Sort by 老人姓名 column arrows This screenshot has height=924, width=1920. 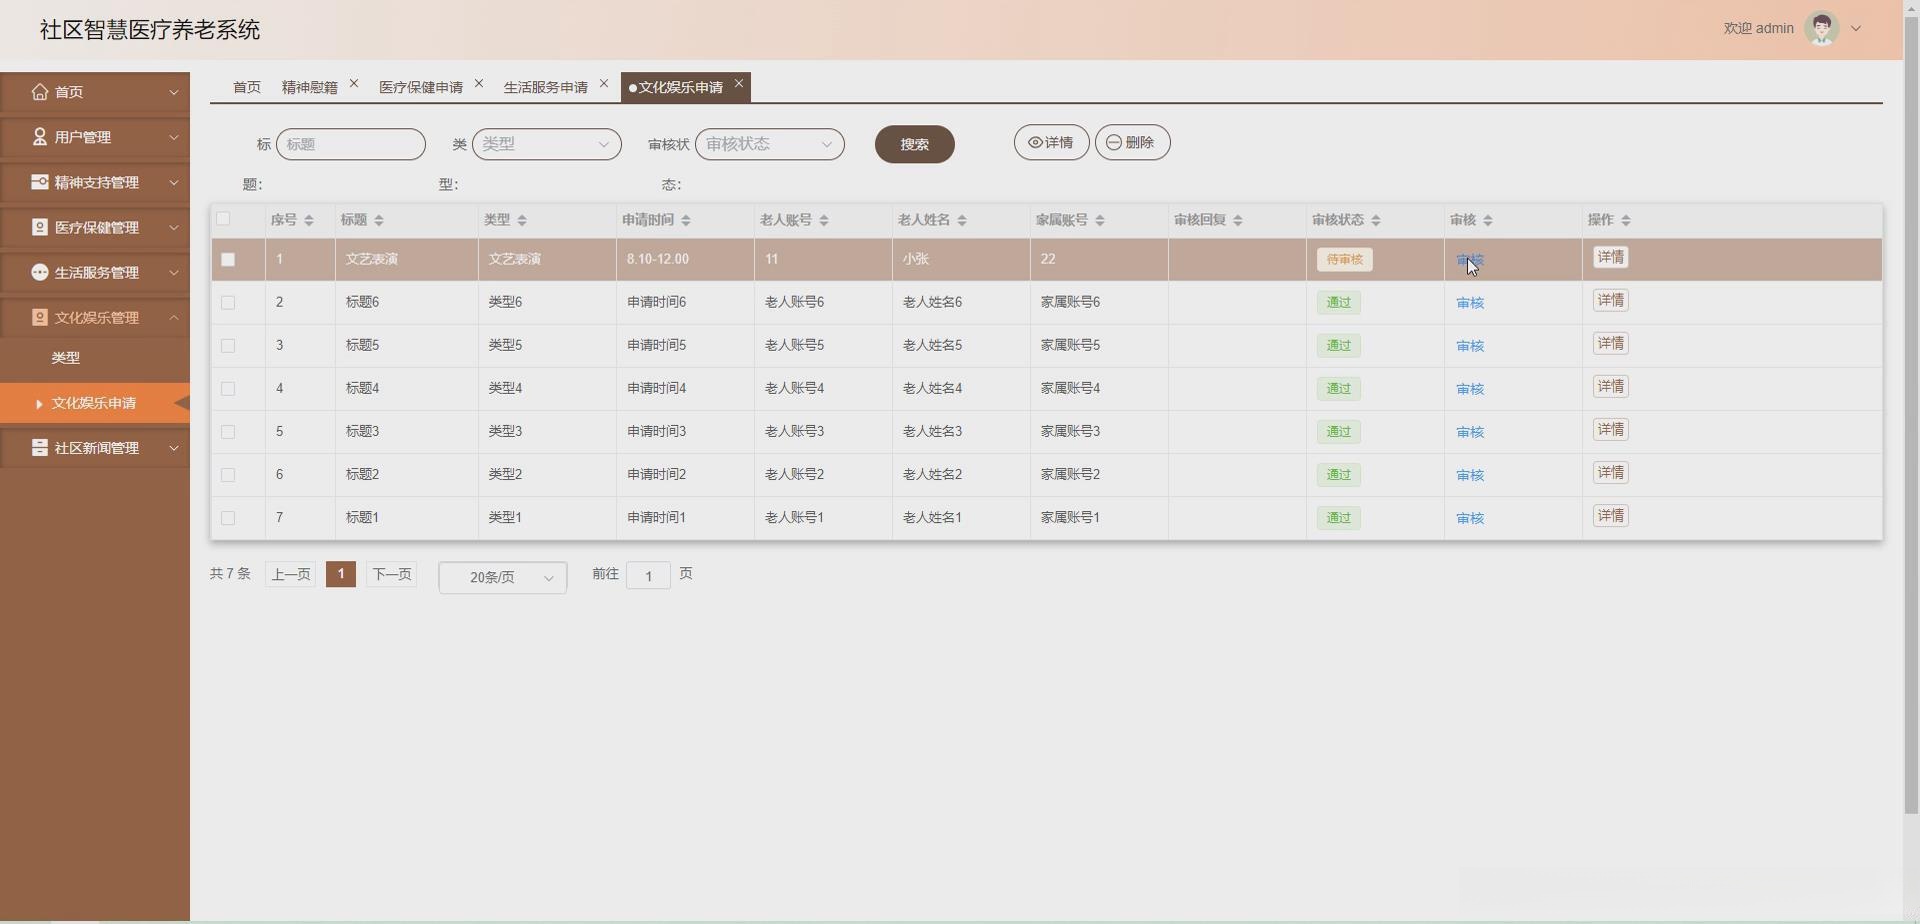click(x=962, y=220)
